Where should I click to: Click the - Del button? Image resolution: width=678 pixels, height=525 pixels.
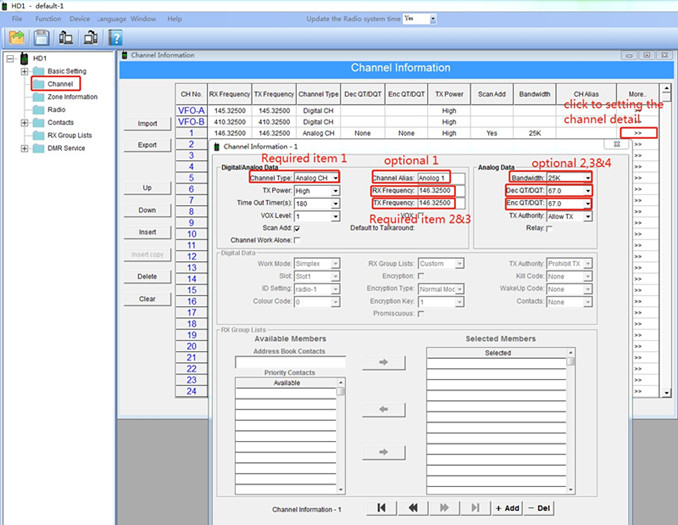pos(539,508)
